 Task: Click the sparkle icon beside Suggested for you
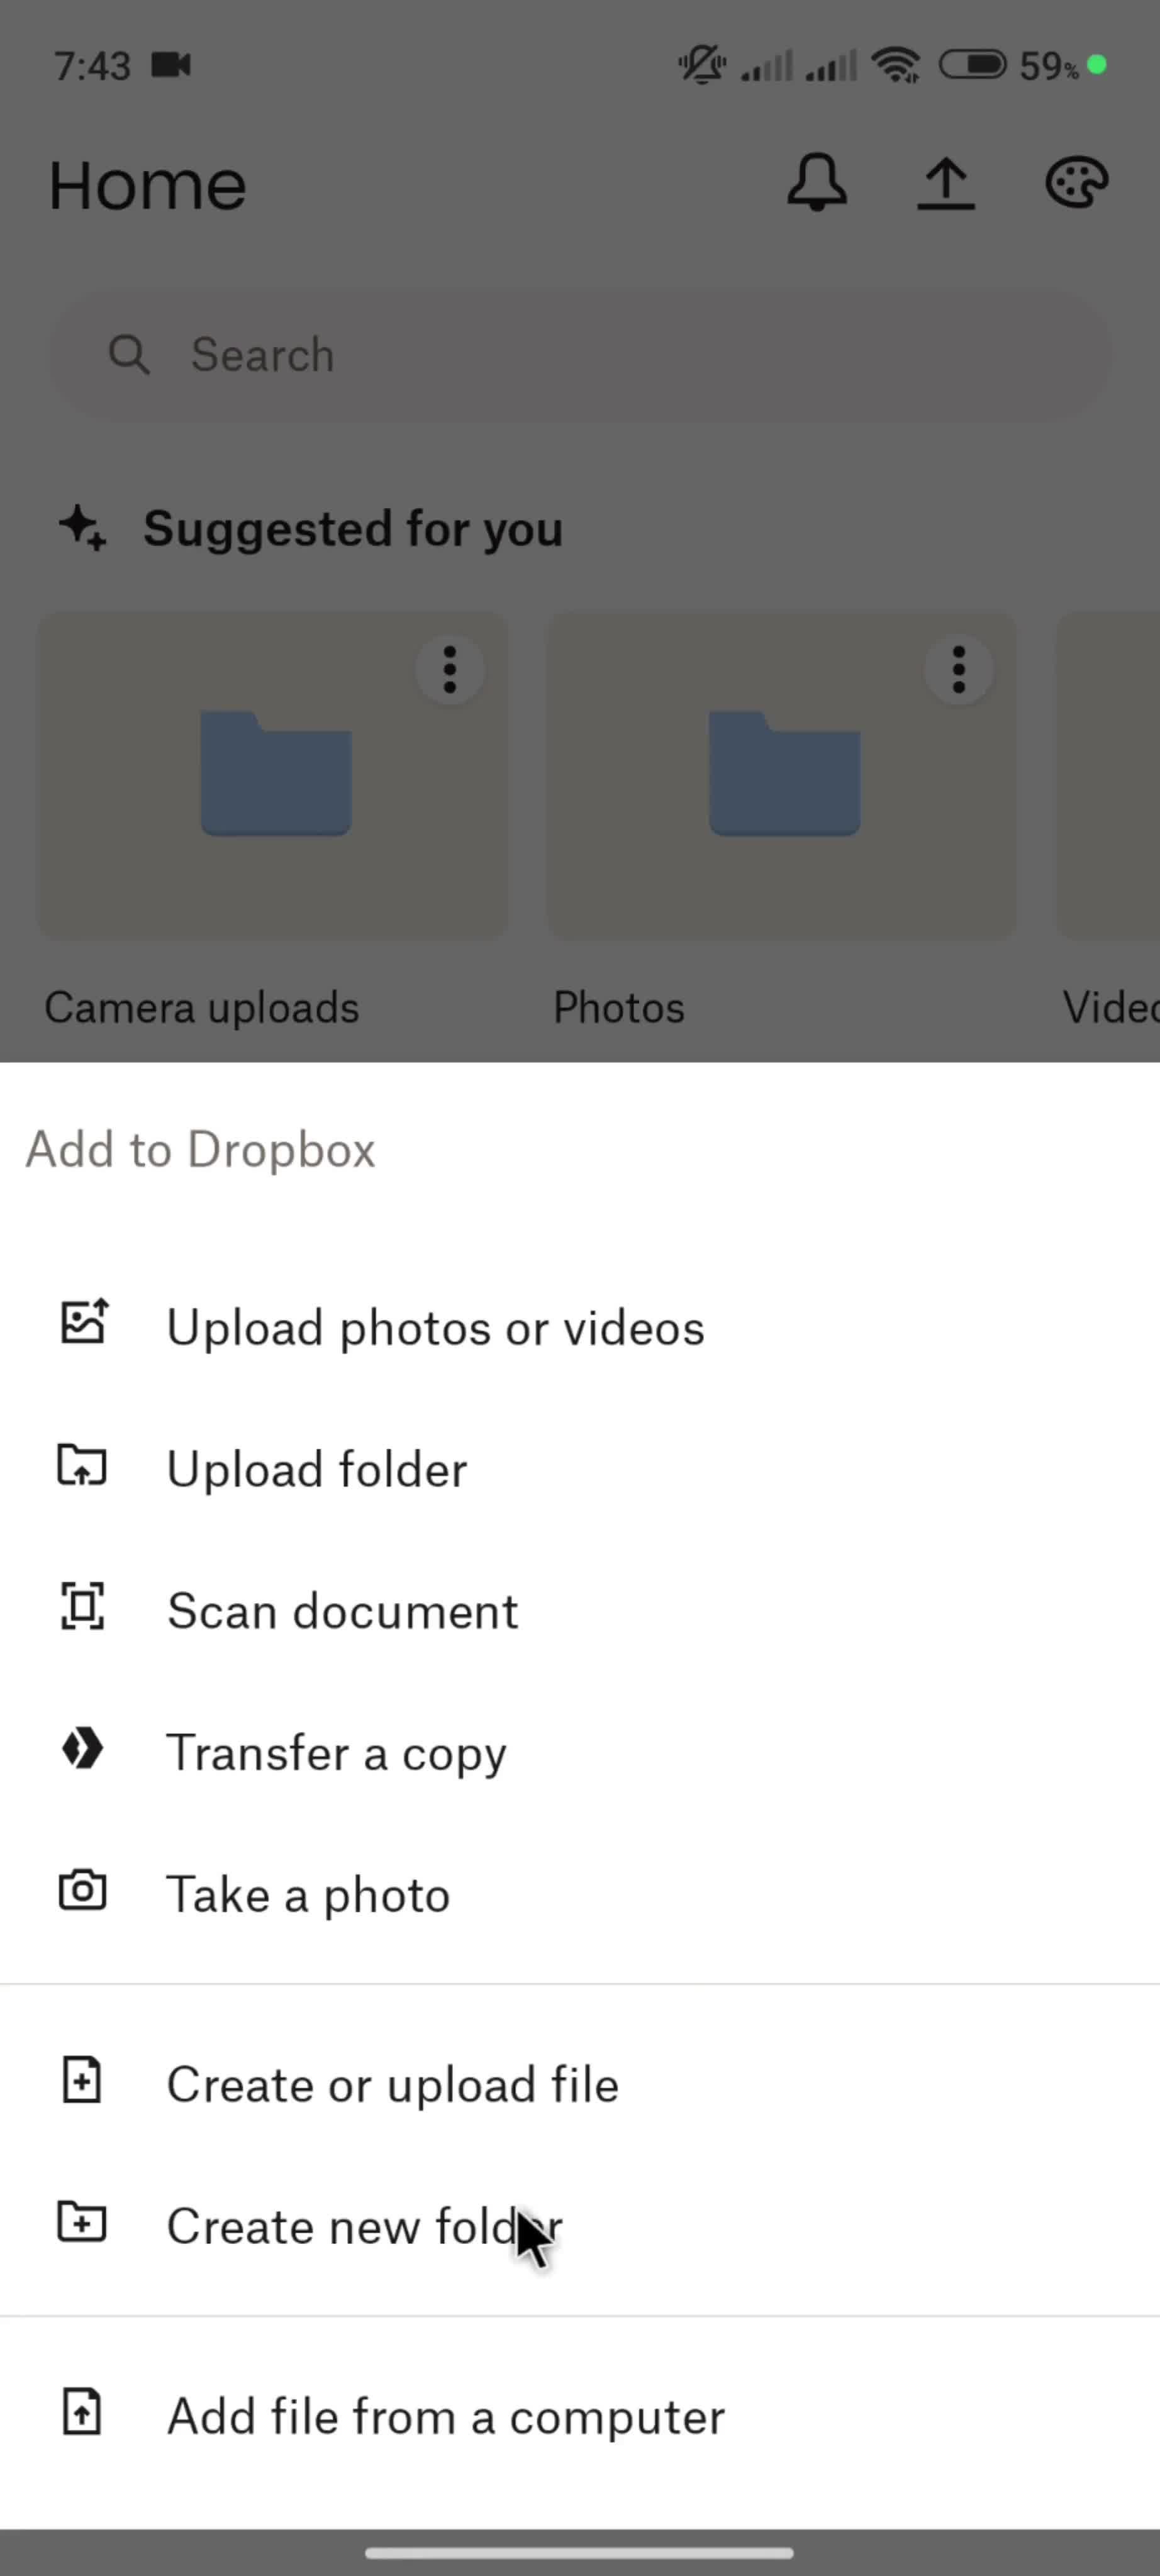tap(82, 528)
